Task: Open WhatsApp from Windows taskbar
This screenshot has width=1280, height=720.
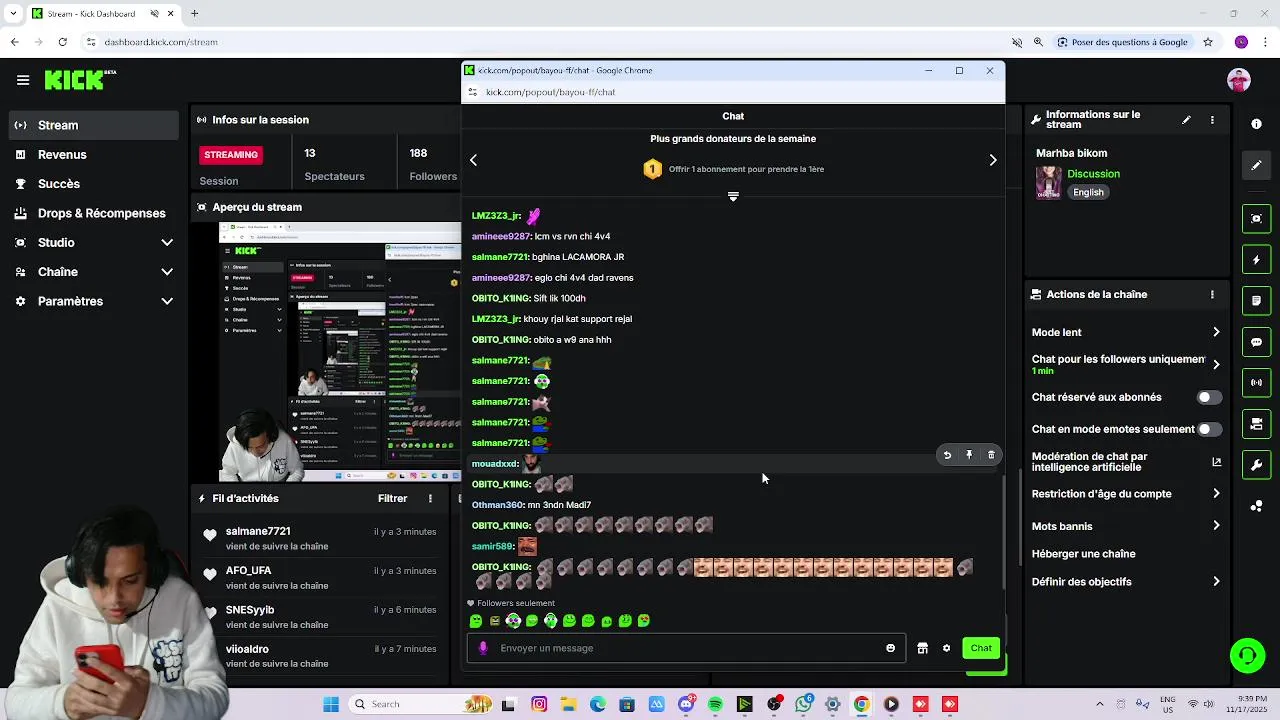Action: (803, 704)
